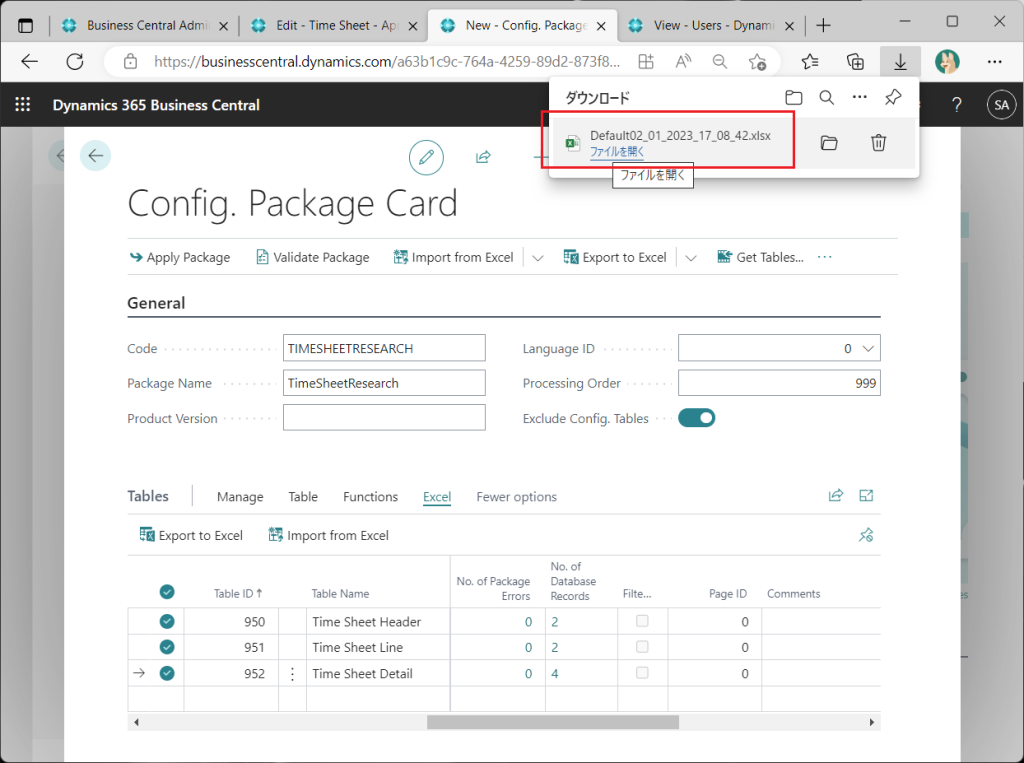Image resolution: width=1024 pixels, height=763 pixels.
Task: Open the browser apps grid icon in address bar
Action: pyautogui.click(x=646, y=62)
